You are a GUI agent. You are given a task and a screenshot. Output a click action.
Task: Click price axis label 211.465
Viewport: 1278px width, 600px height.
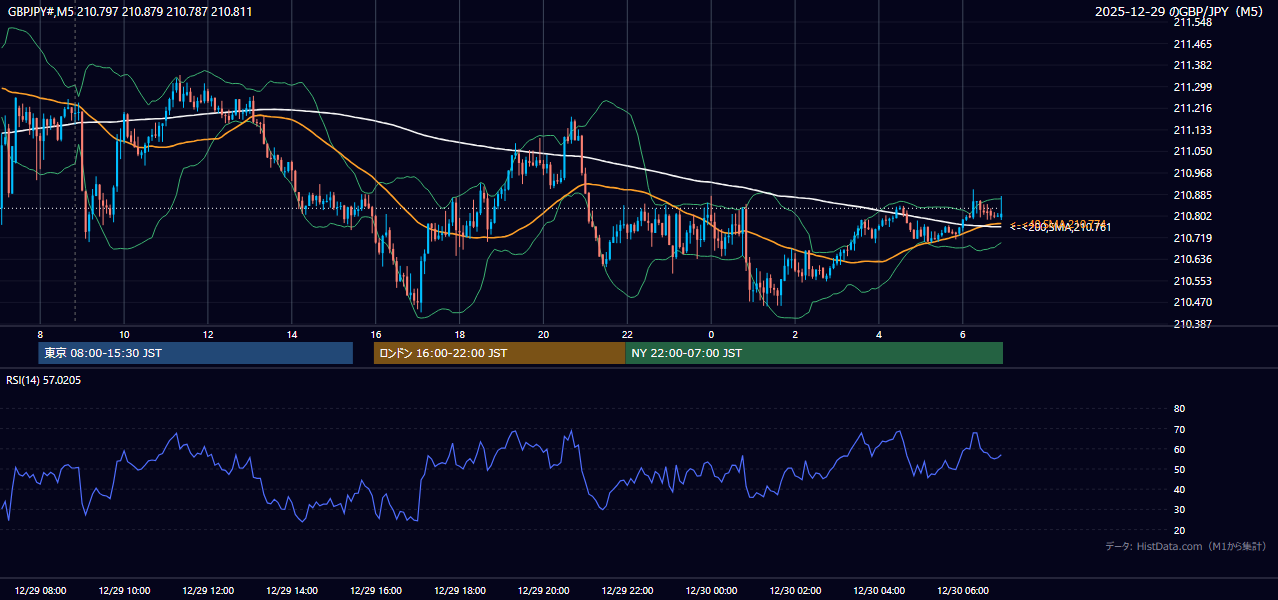point(1193,44)
